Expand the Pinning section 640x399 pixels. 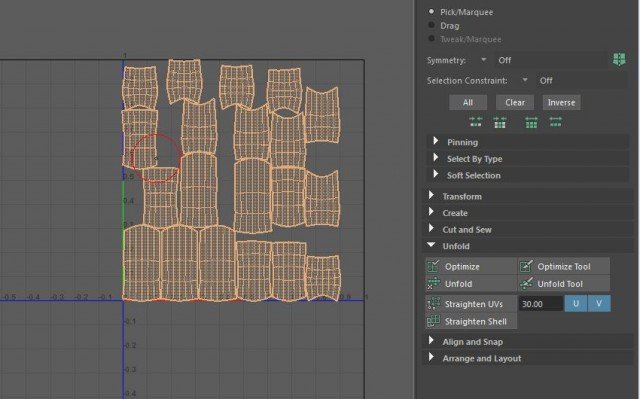(x=527, y=142)
